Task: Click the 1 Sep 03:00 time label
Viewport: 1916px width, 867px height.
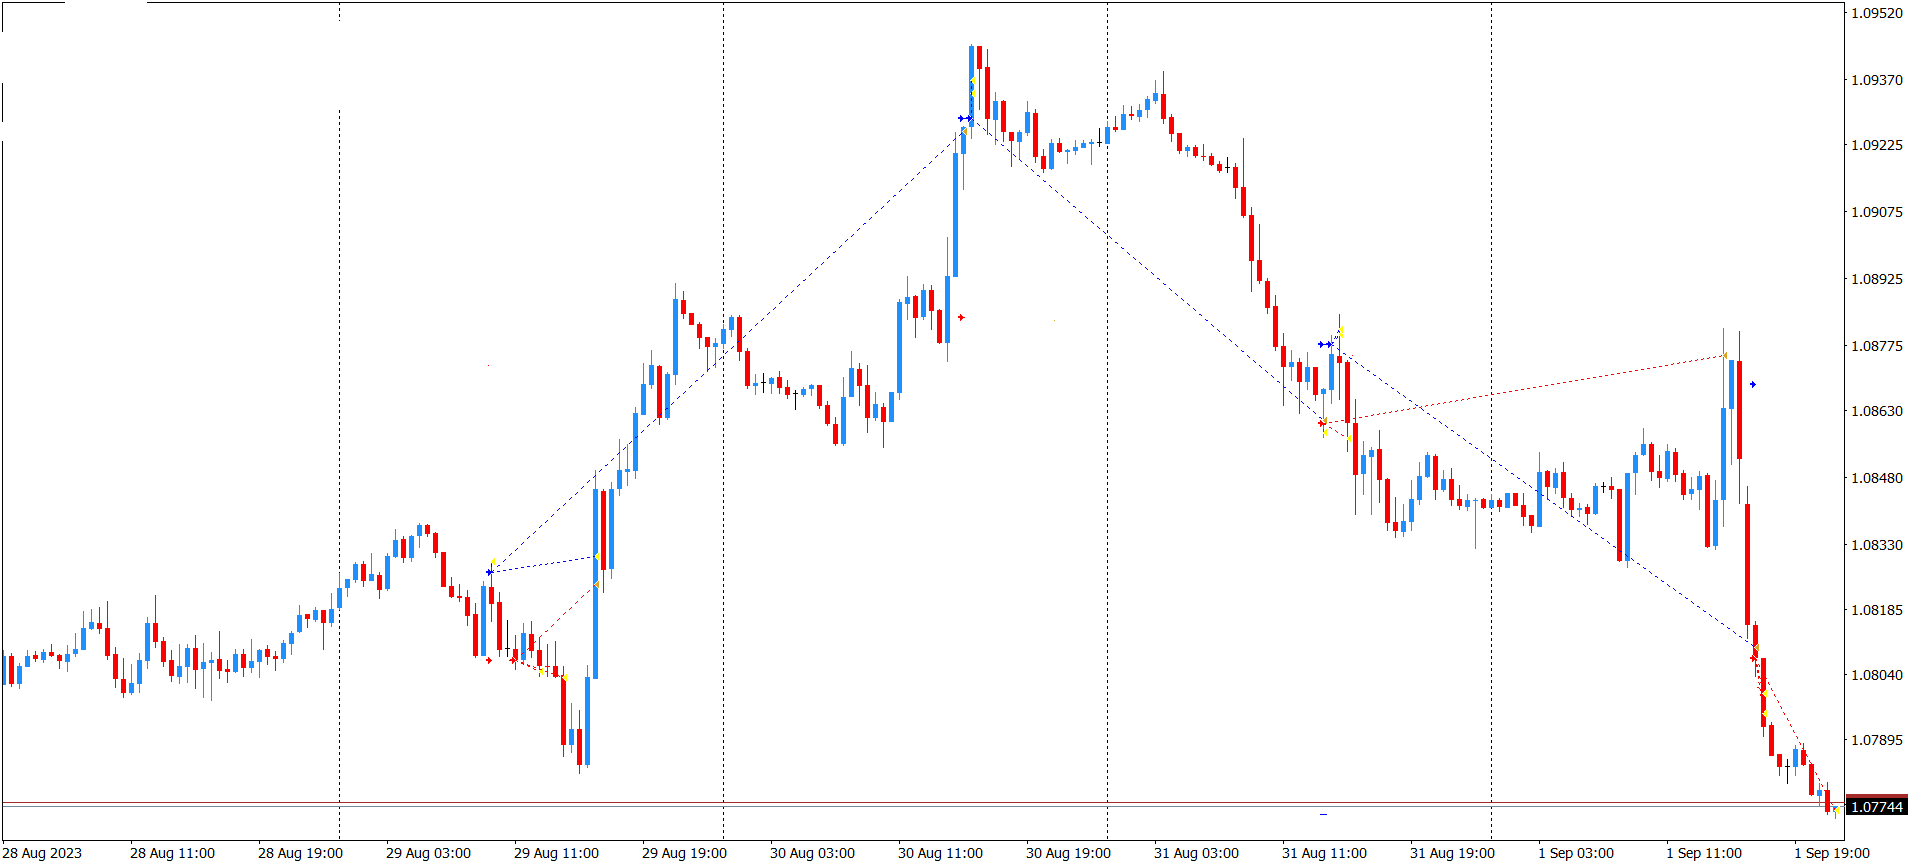Action: pyautogui.click(x=1576, y=853)
